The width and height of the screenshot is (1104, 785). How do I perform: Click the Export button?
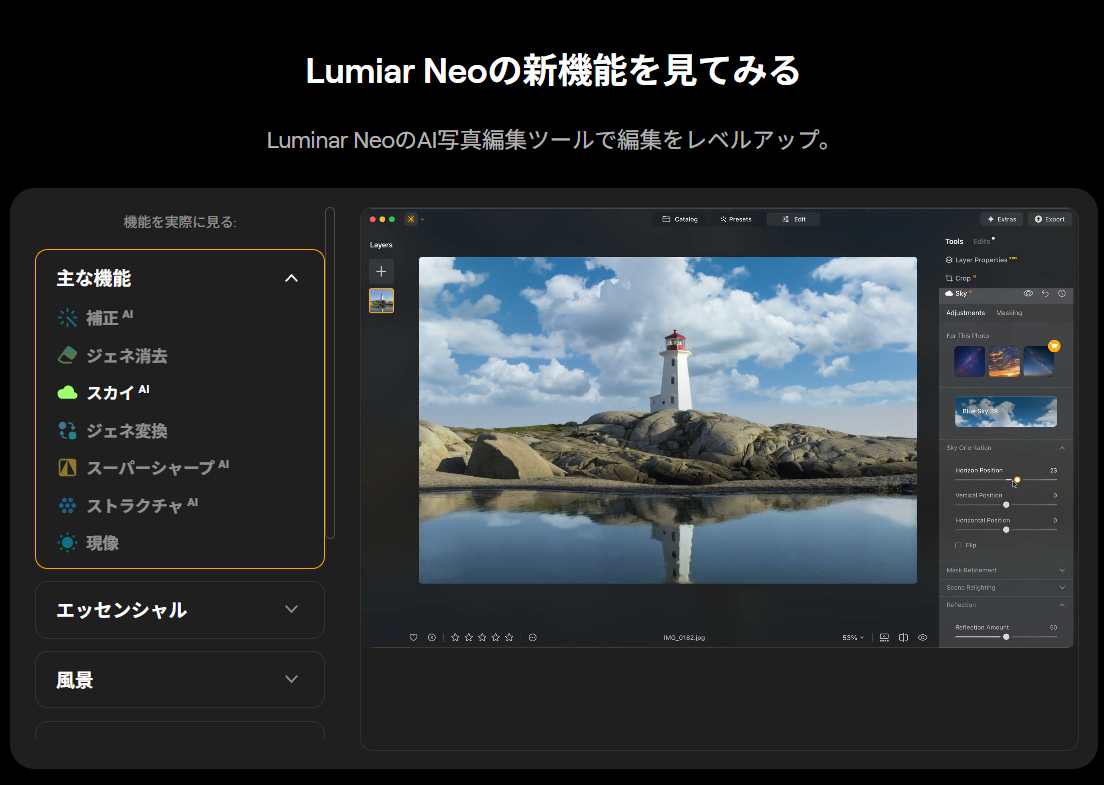pyautogui.click(x=1050, y=219)
